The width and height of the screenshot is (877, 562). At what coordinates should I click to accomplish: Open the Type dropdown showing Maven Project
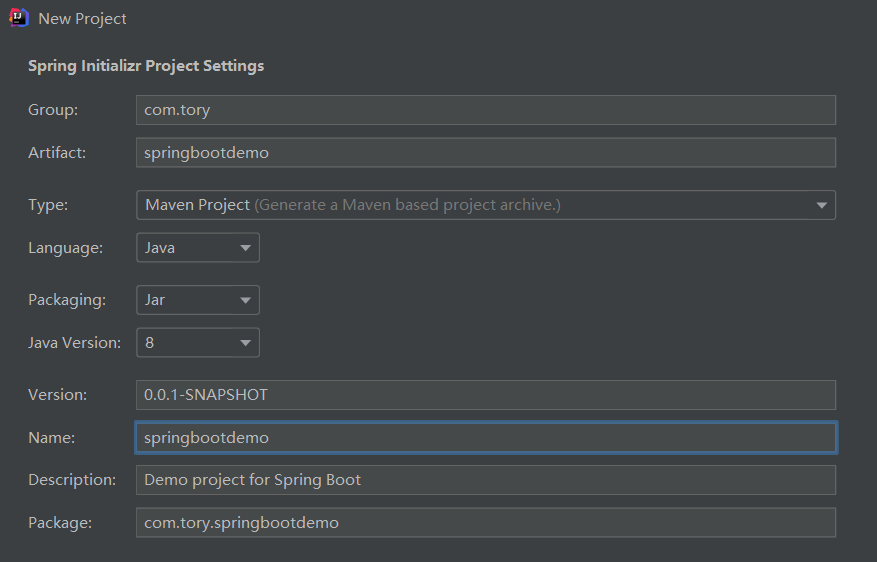(485, 205)
